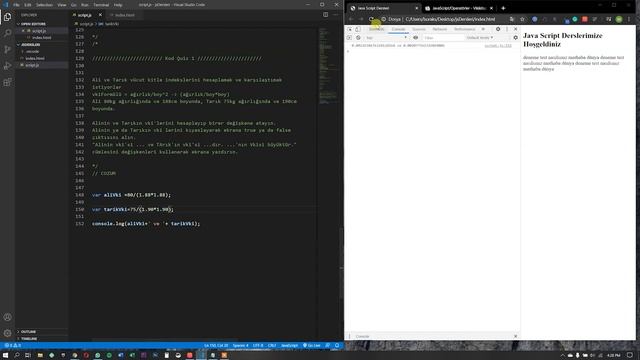Open the File menu in VS Code
640x360 pixels.
[x=16, y=5]
